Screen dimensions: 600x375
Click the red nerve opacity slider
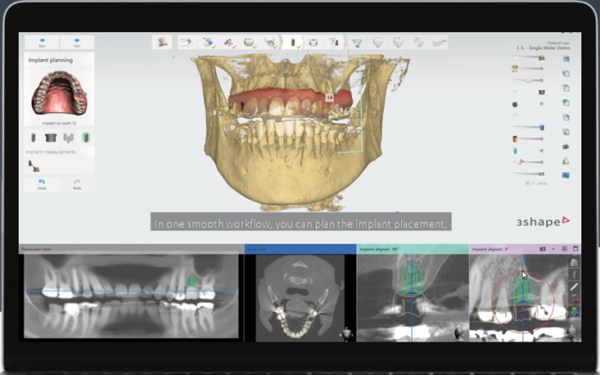528,162
